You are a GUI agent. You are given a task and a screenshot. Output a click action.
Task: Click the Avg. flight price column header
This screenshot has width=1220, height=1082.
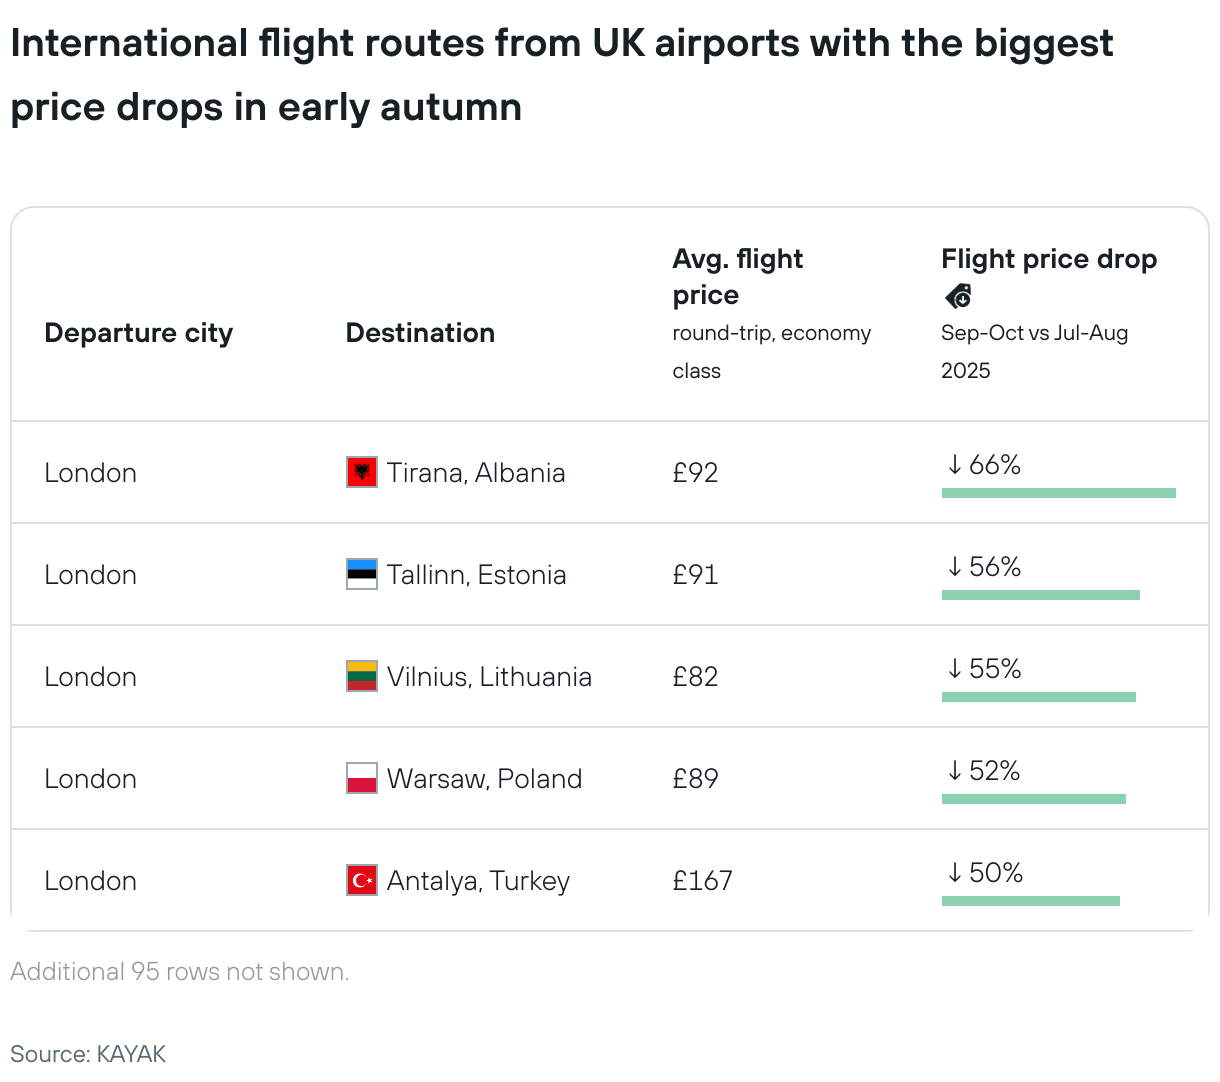(737, 277)
